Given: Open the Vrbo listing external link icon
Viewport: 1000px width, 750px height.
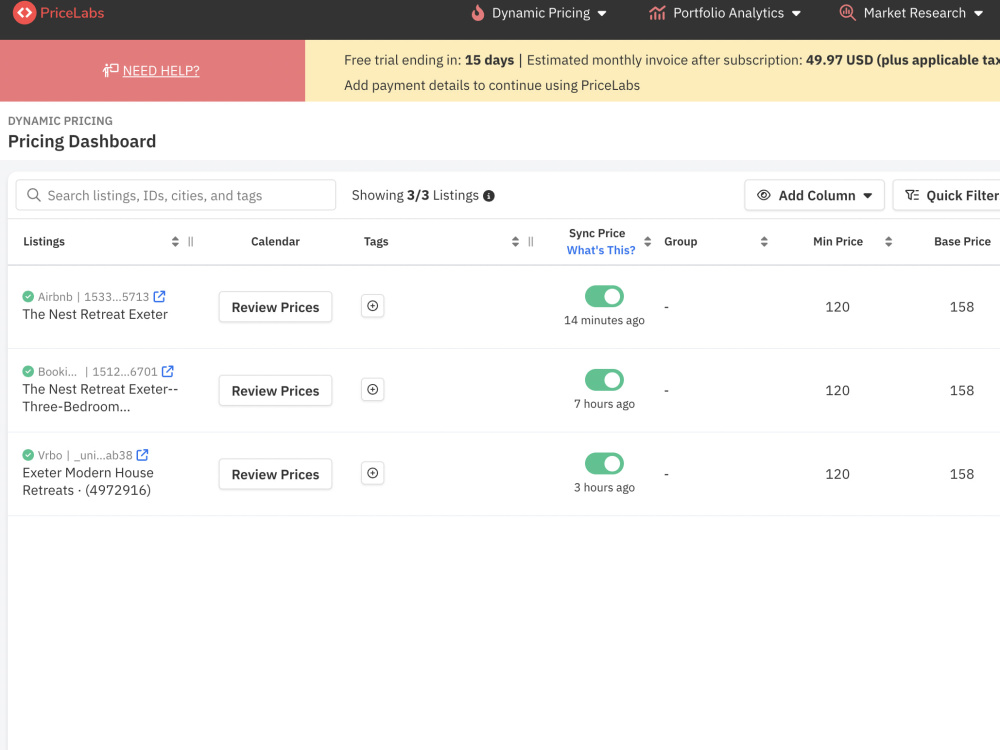Looking at the screenshot, I should point(142,455).
